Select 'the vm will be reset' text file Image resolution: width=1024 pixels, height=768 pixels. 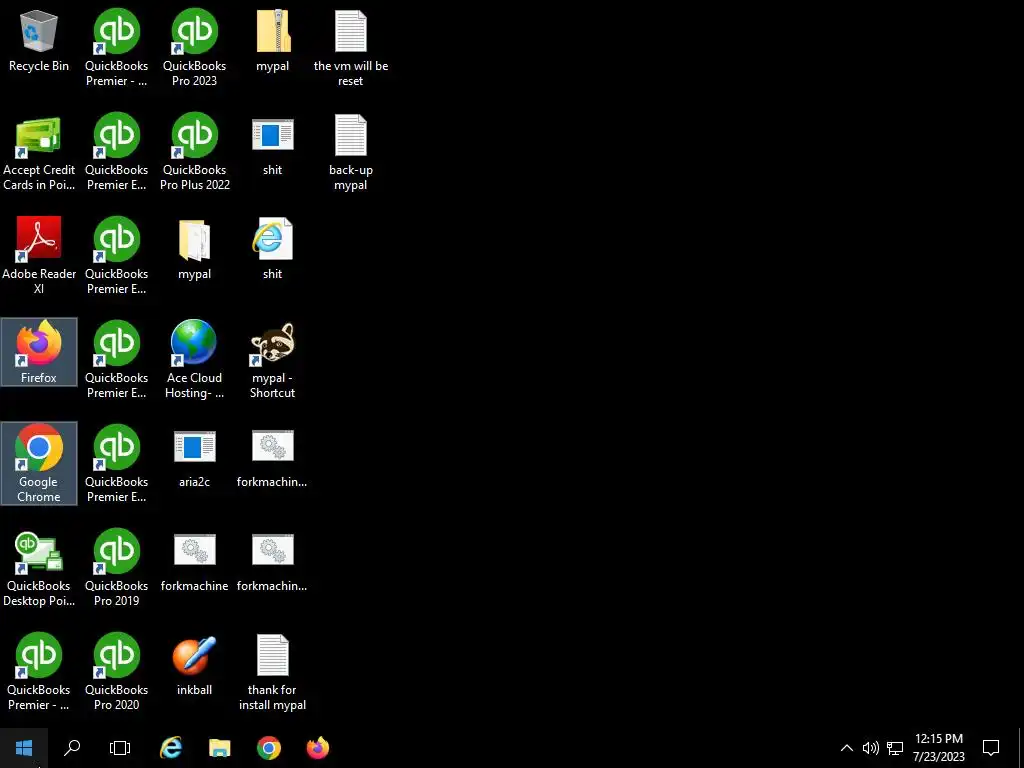click(x=351, y=48)
